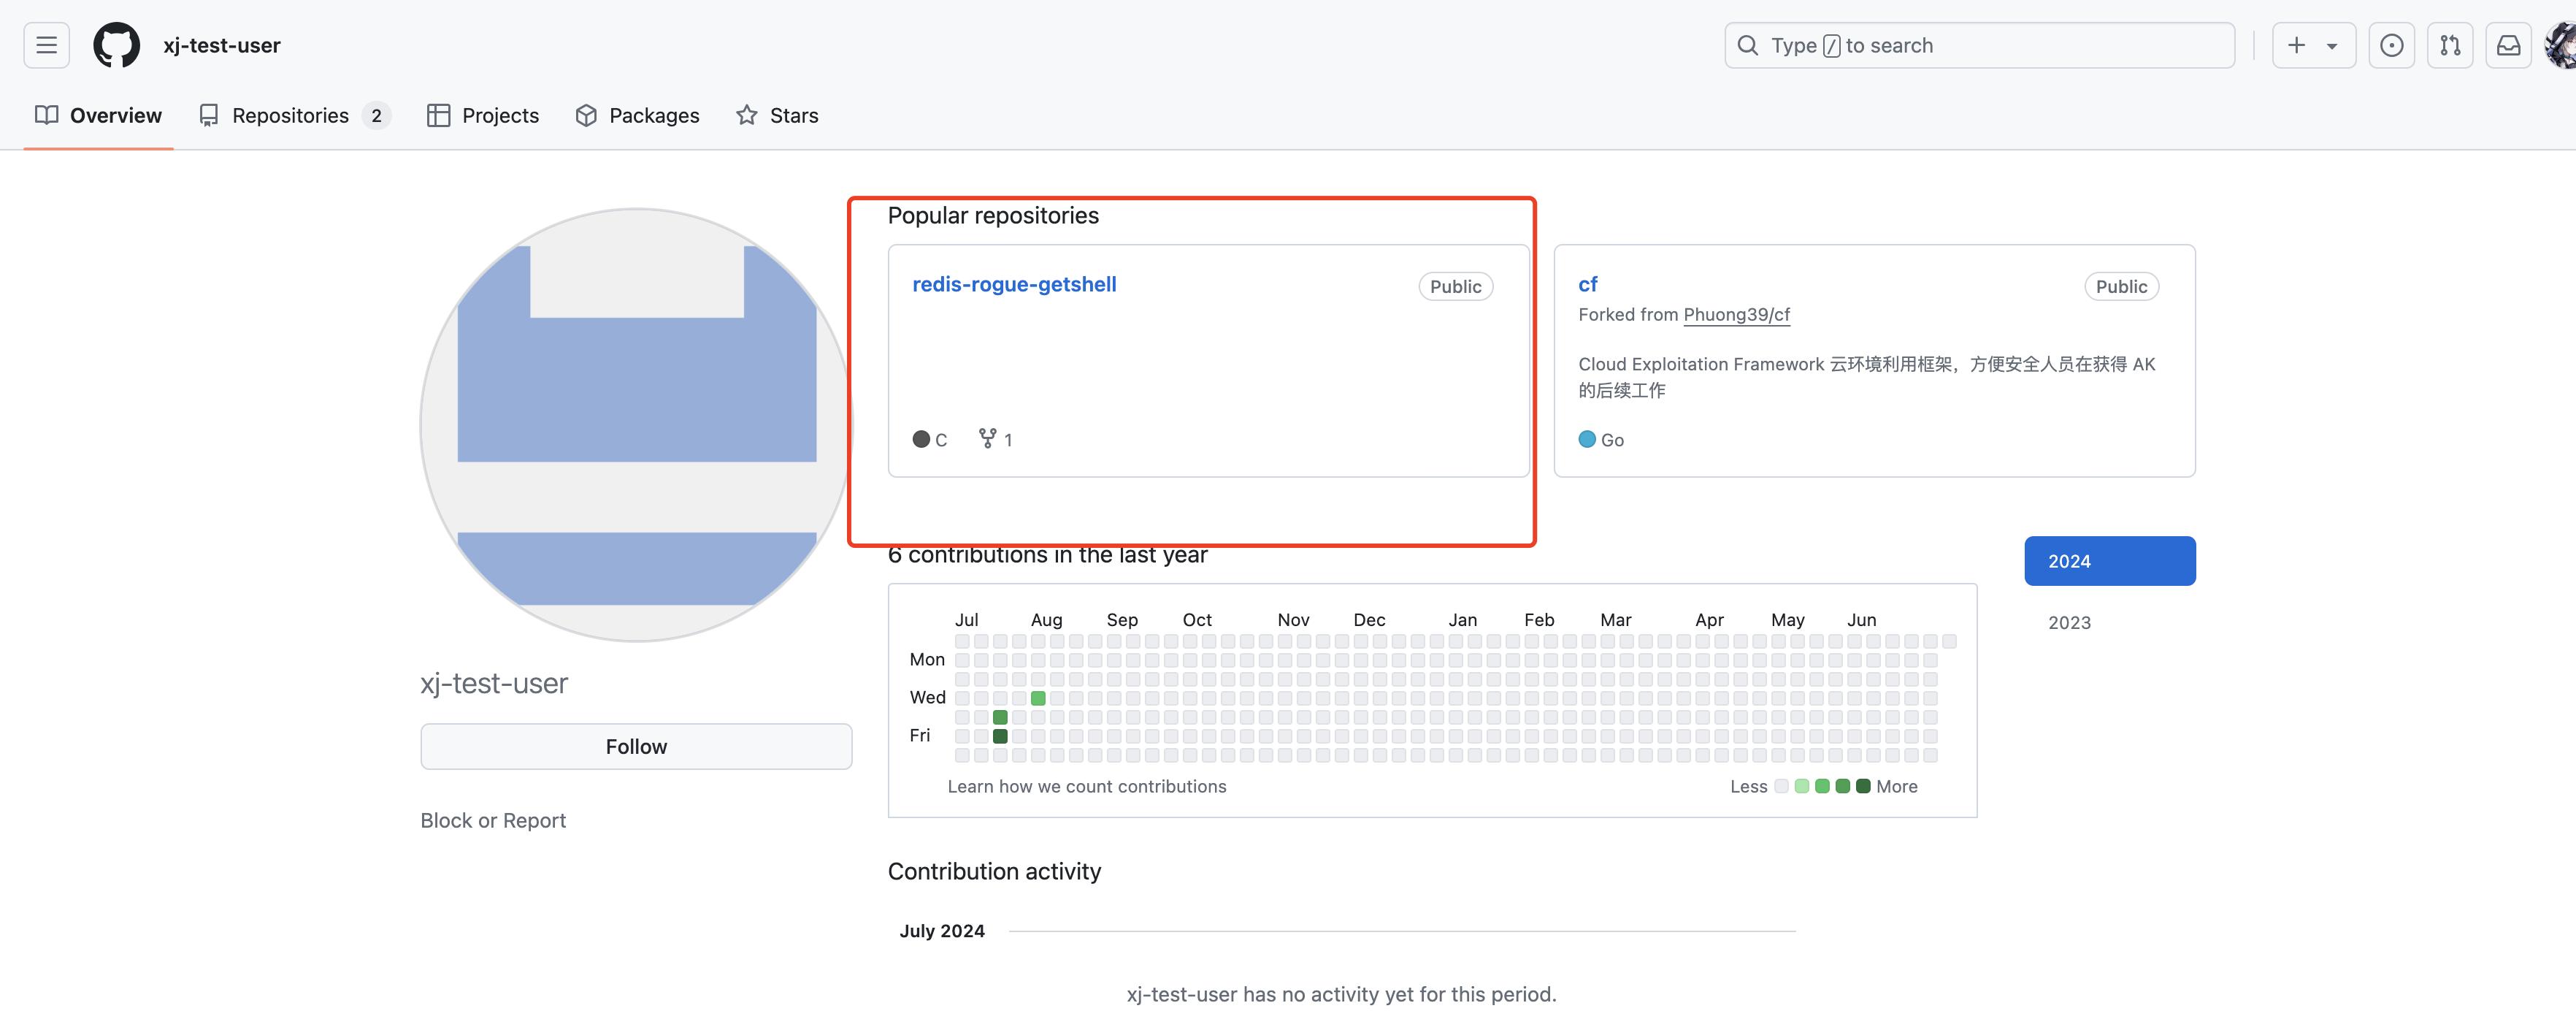Select the 2024 contribution year
The width and height of the screenshot is (2576, 1030).
pos(2109,561)
